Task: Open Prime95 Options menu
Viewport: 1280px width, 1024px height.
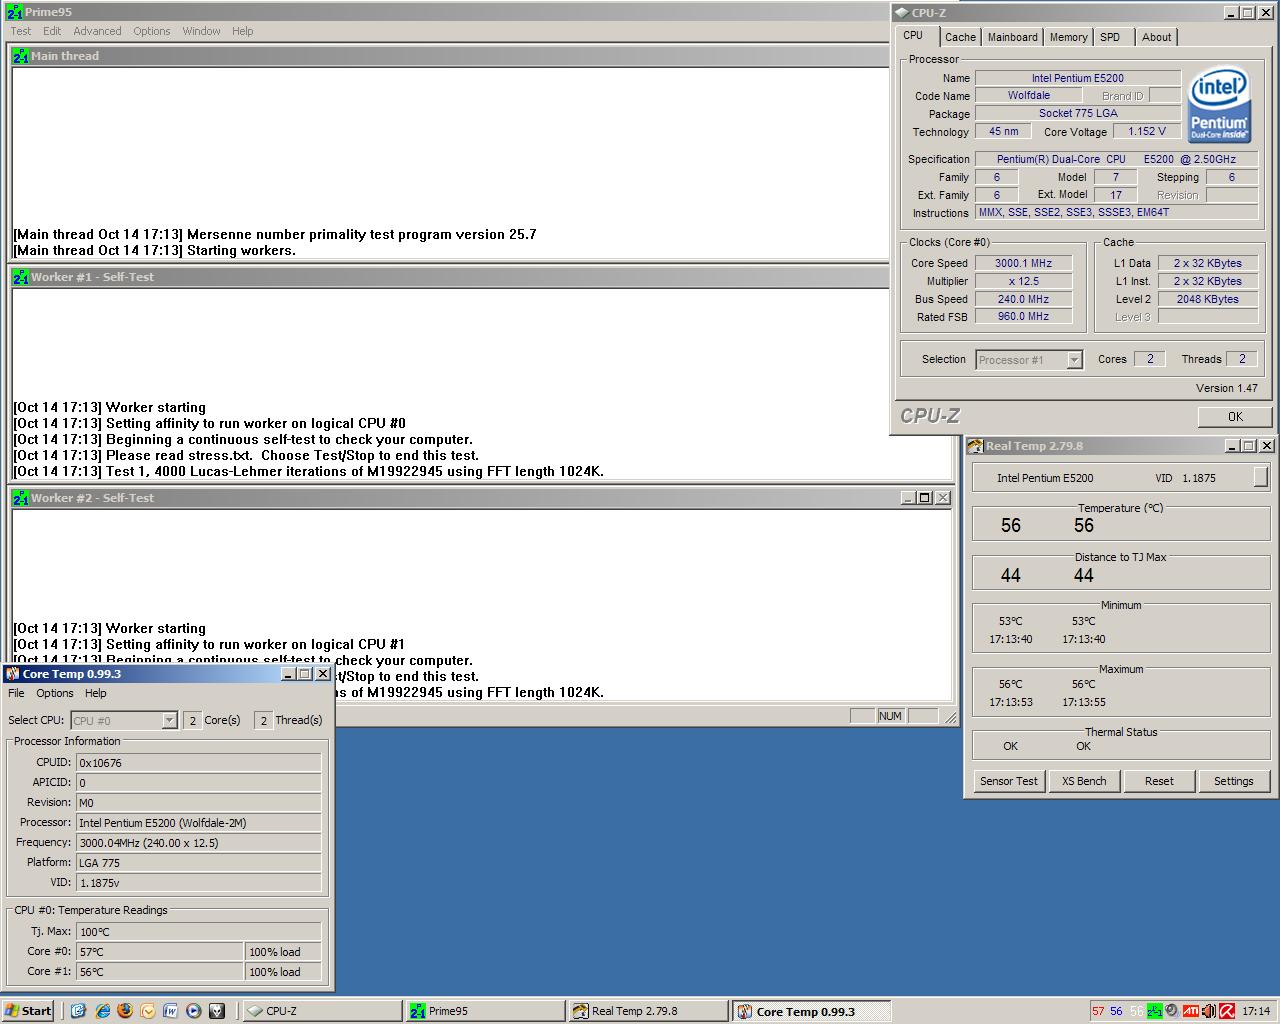Action: click(152, 31)
